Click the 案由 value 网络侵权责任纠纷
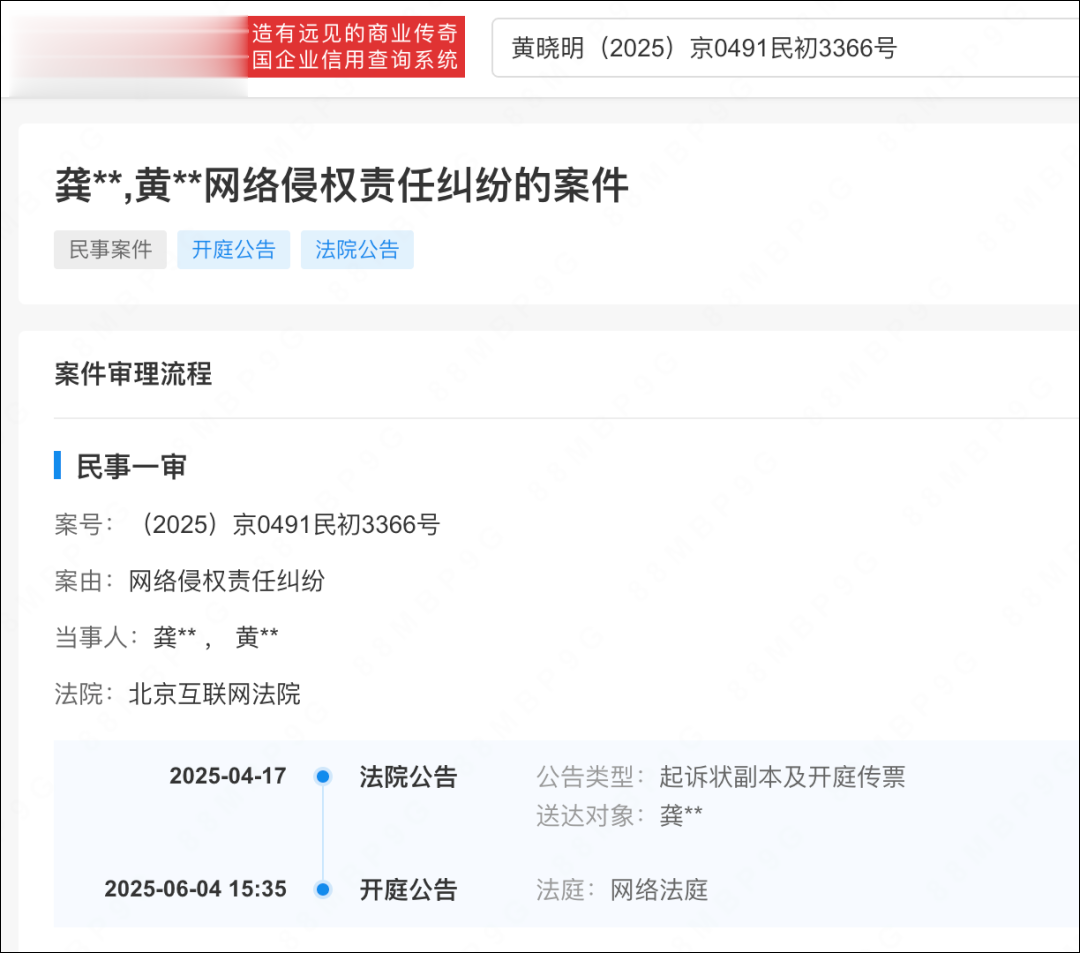The image size is (1080, 953). coord(227,581)
